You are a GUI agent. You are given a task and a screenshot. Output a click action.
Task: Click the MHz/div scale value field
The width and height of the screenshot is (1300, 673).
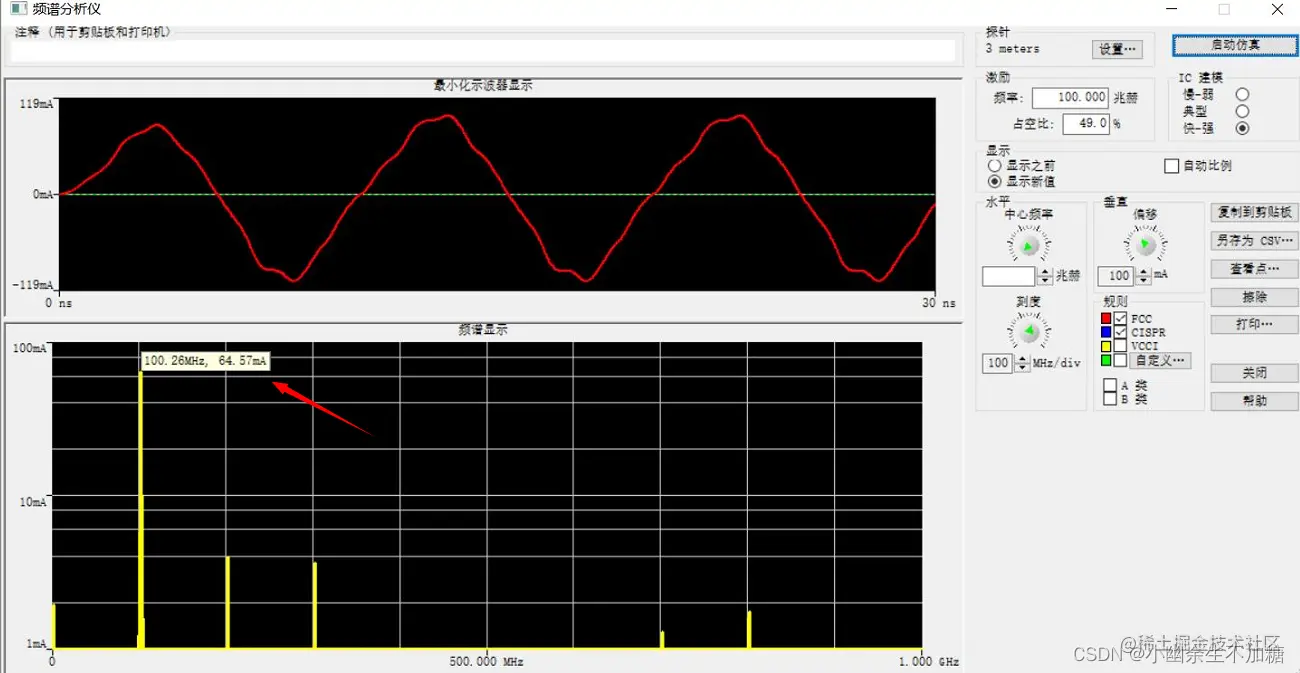tap(998, 363)
